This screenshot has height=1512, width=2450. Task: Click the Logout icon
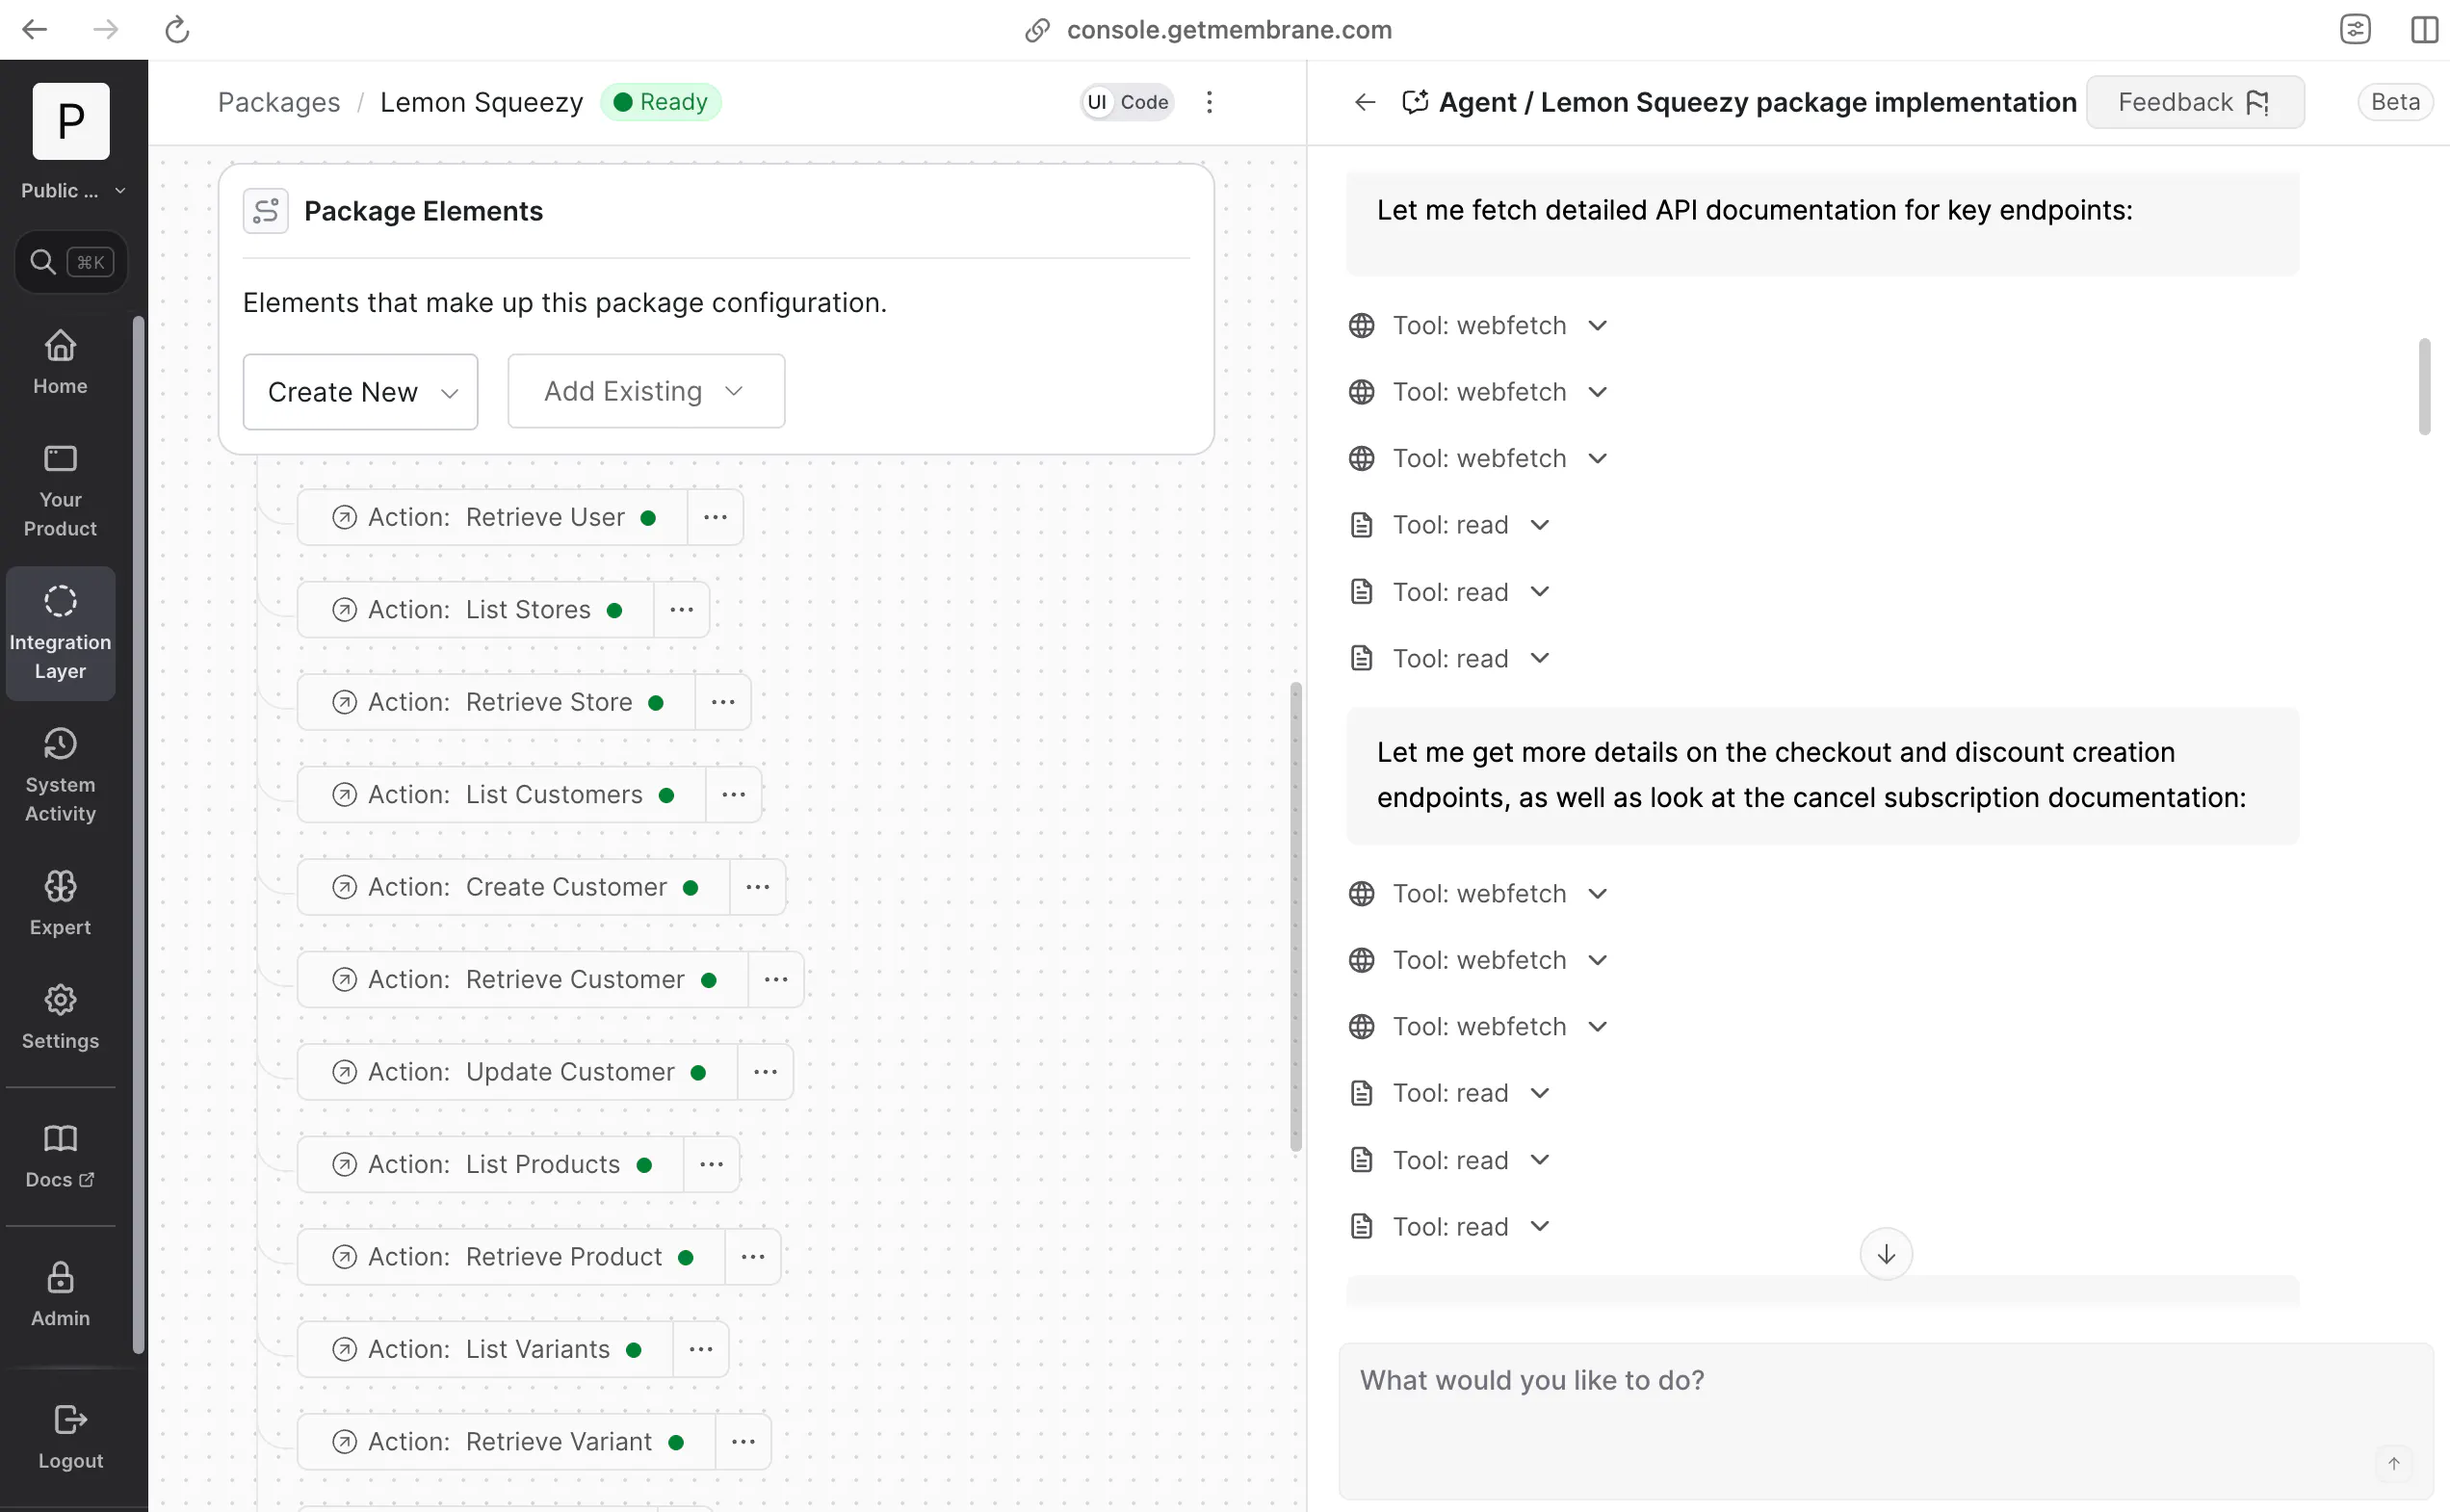70,1420
